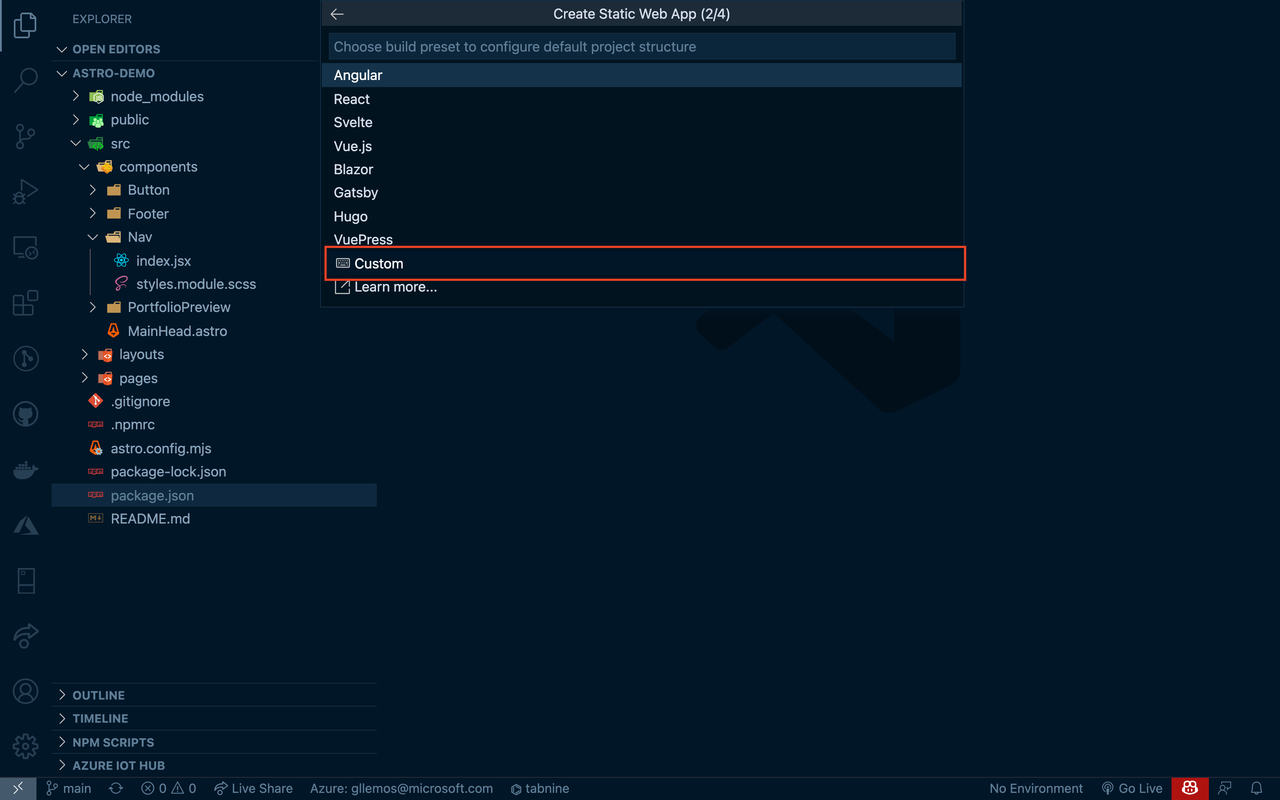Image resolution: width=1280 pixels, height=800 pixels.
Task: Open the Docker view icon
Action: click(x=26, y=469)
